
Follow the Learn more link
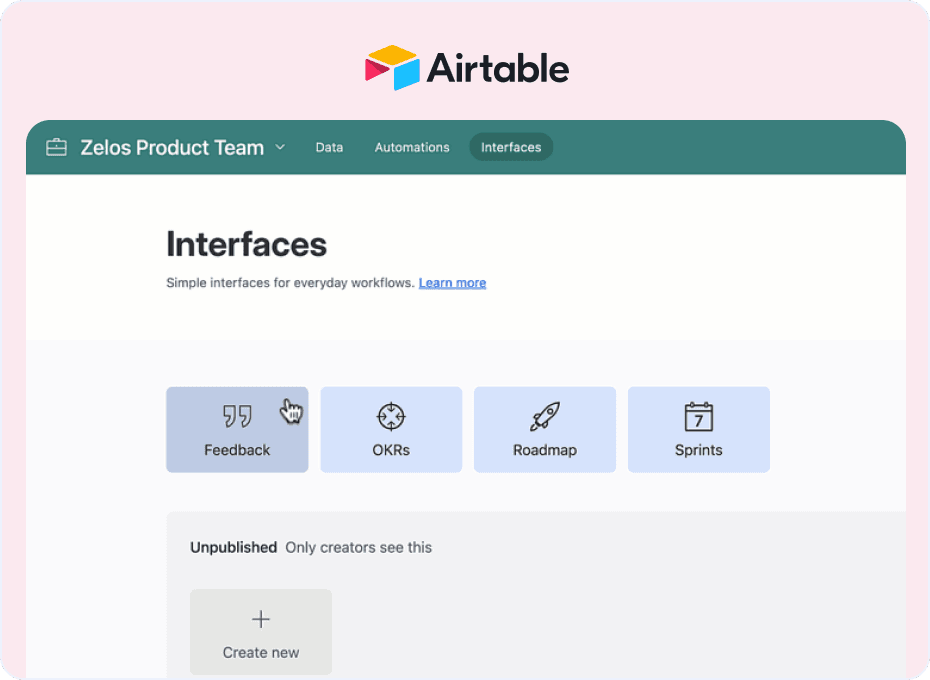coord(453,283)
